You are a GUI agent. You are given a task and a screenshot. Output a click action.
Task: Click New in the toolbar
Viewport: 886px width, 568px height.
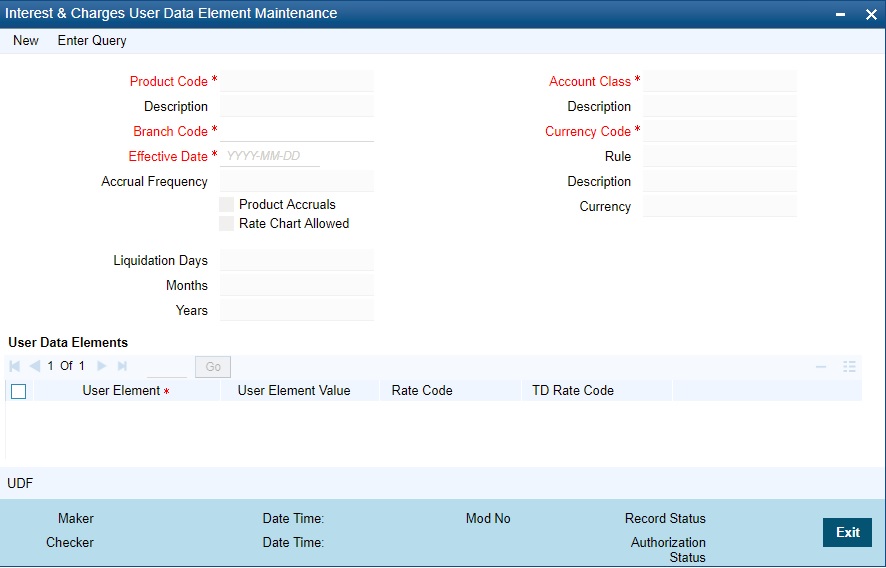click(x=26, y=41)
